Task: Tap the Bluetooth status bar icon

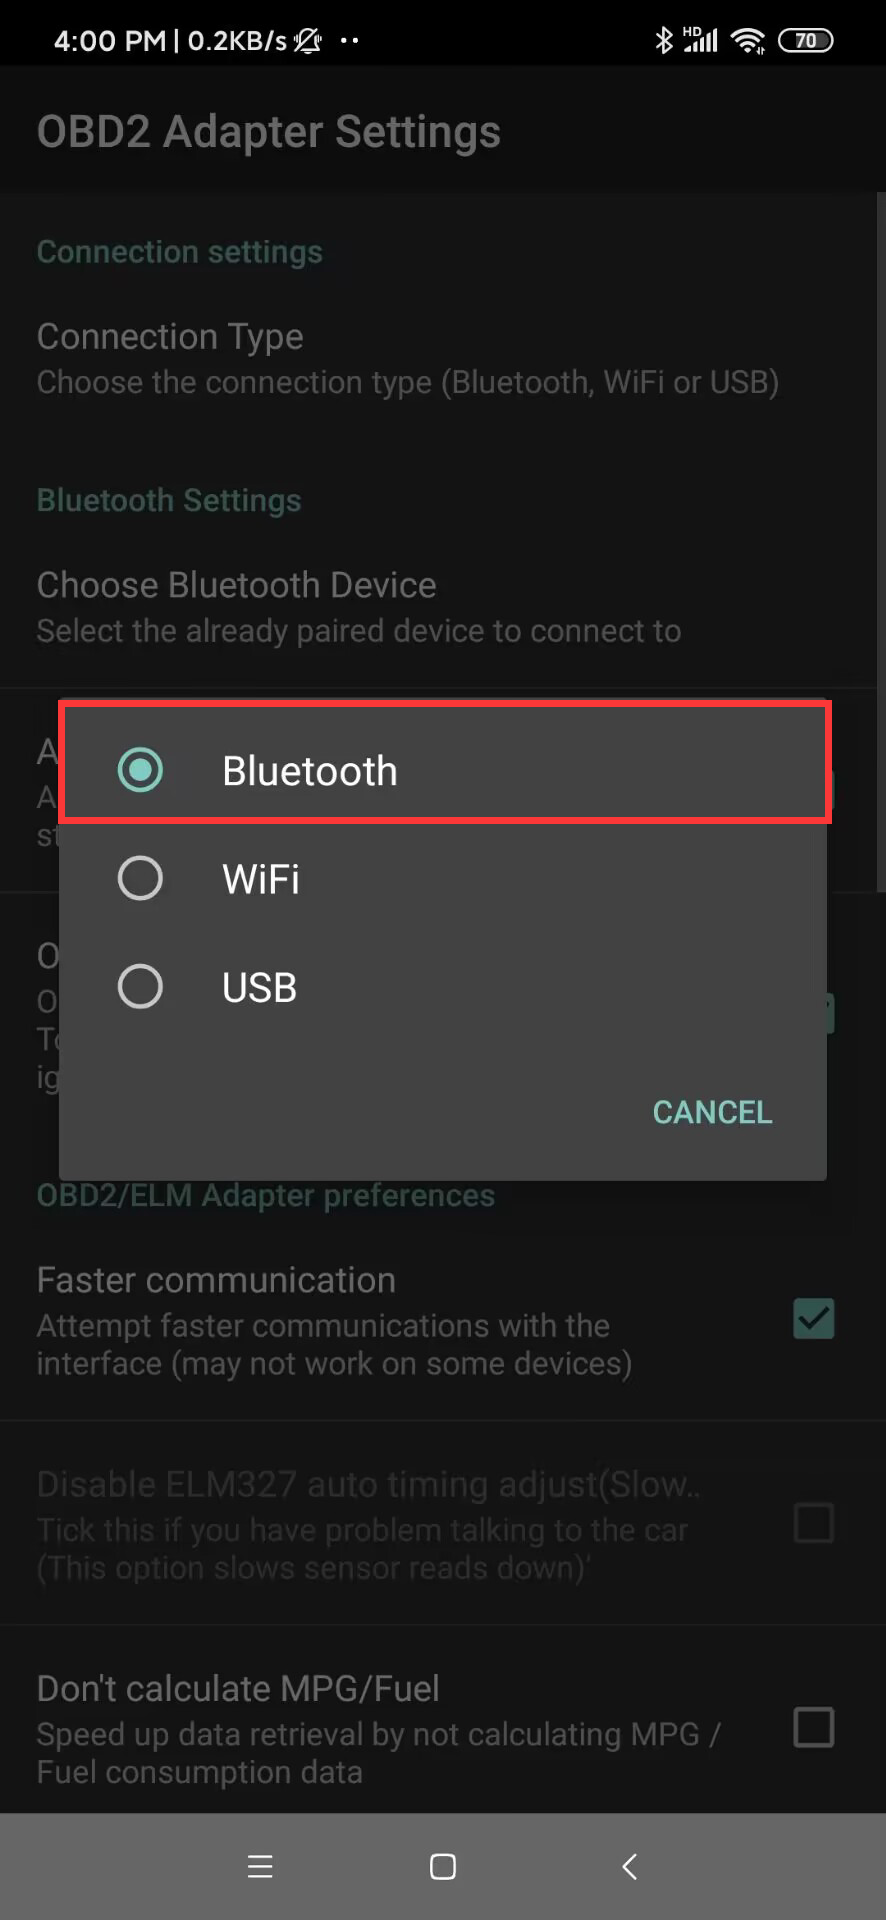Action: point(663,40)
